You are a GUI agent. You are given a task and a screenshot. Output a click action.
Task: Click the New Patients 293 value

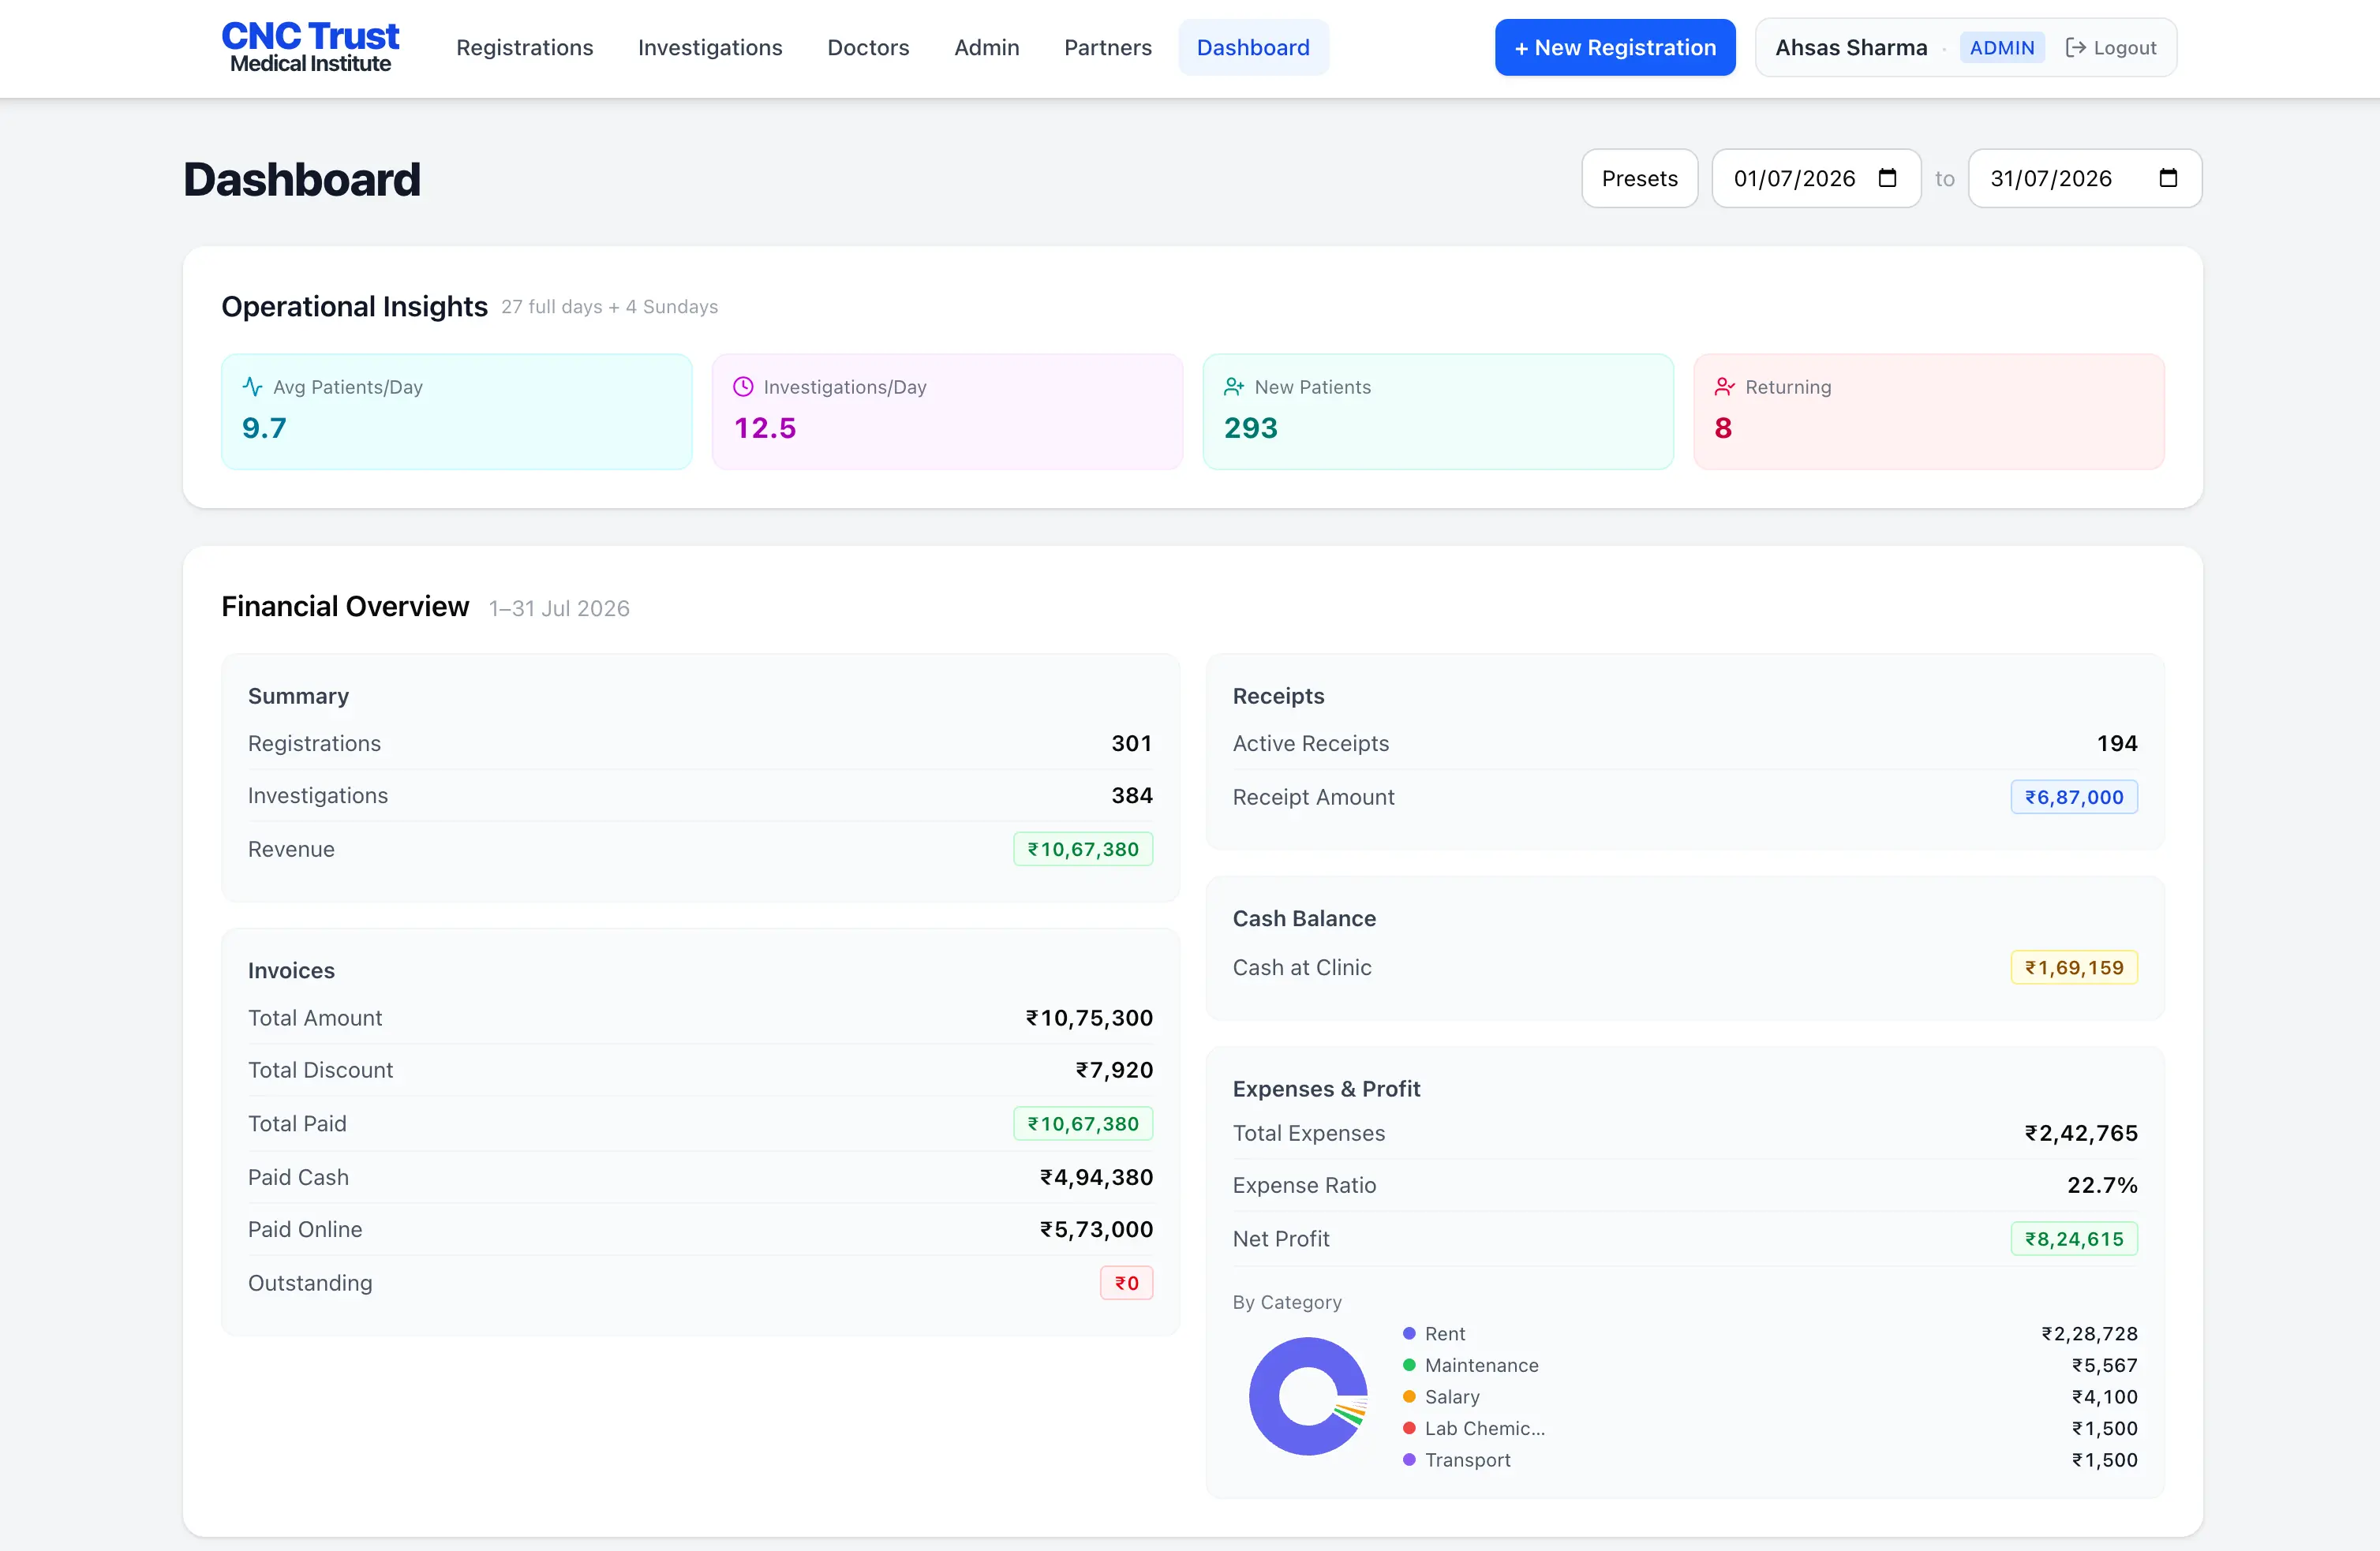(1251, 428)
